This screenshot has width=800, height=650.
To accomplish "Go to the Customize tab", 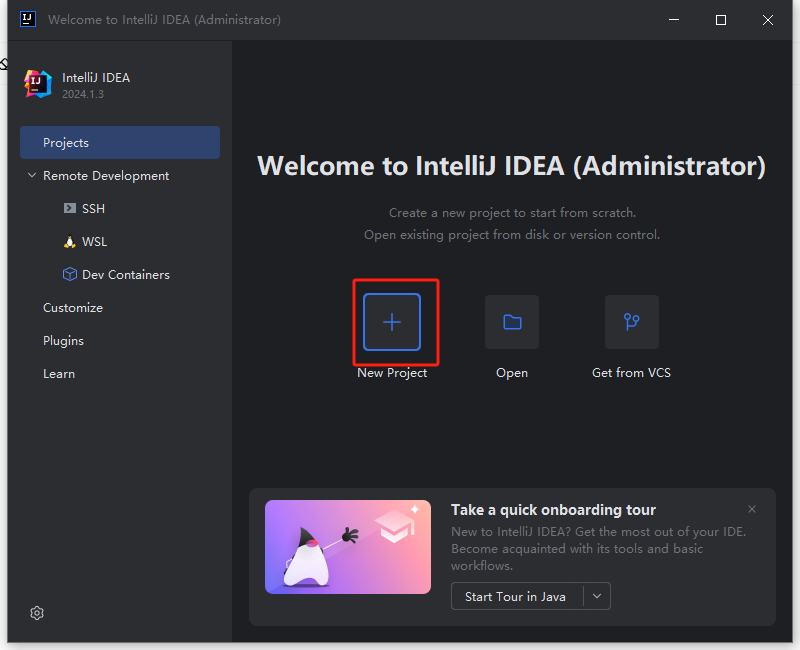I will pyautogui.click(x=73, y=308).
